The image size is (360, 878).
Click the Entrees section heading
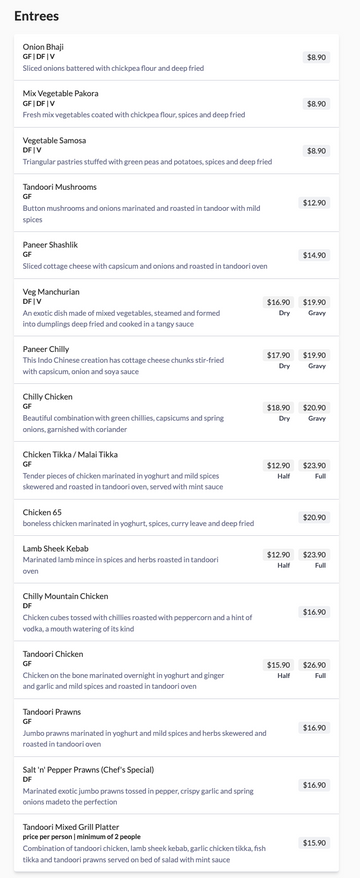(x=36, y=16)
